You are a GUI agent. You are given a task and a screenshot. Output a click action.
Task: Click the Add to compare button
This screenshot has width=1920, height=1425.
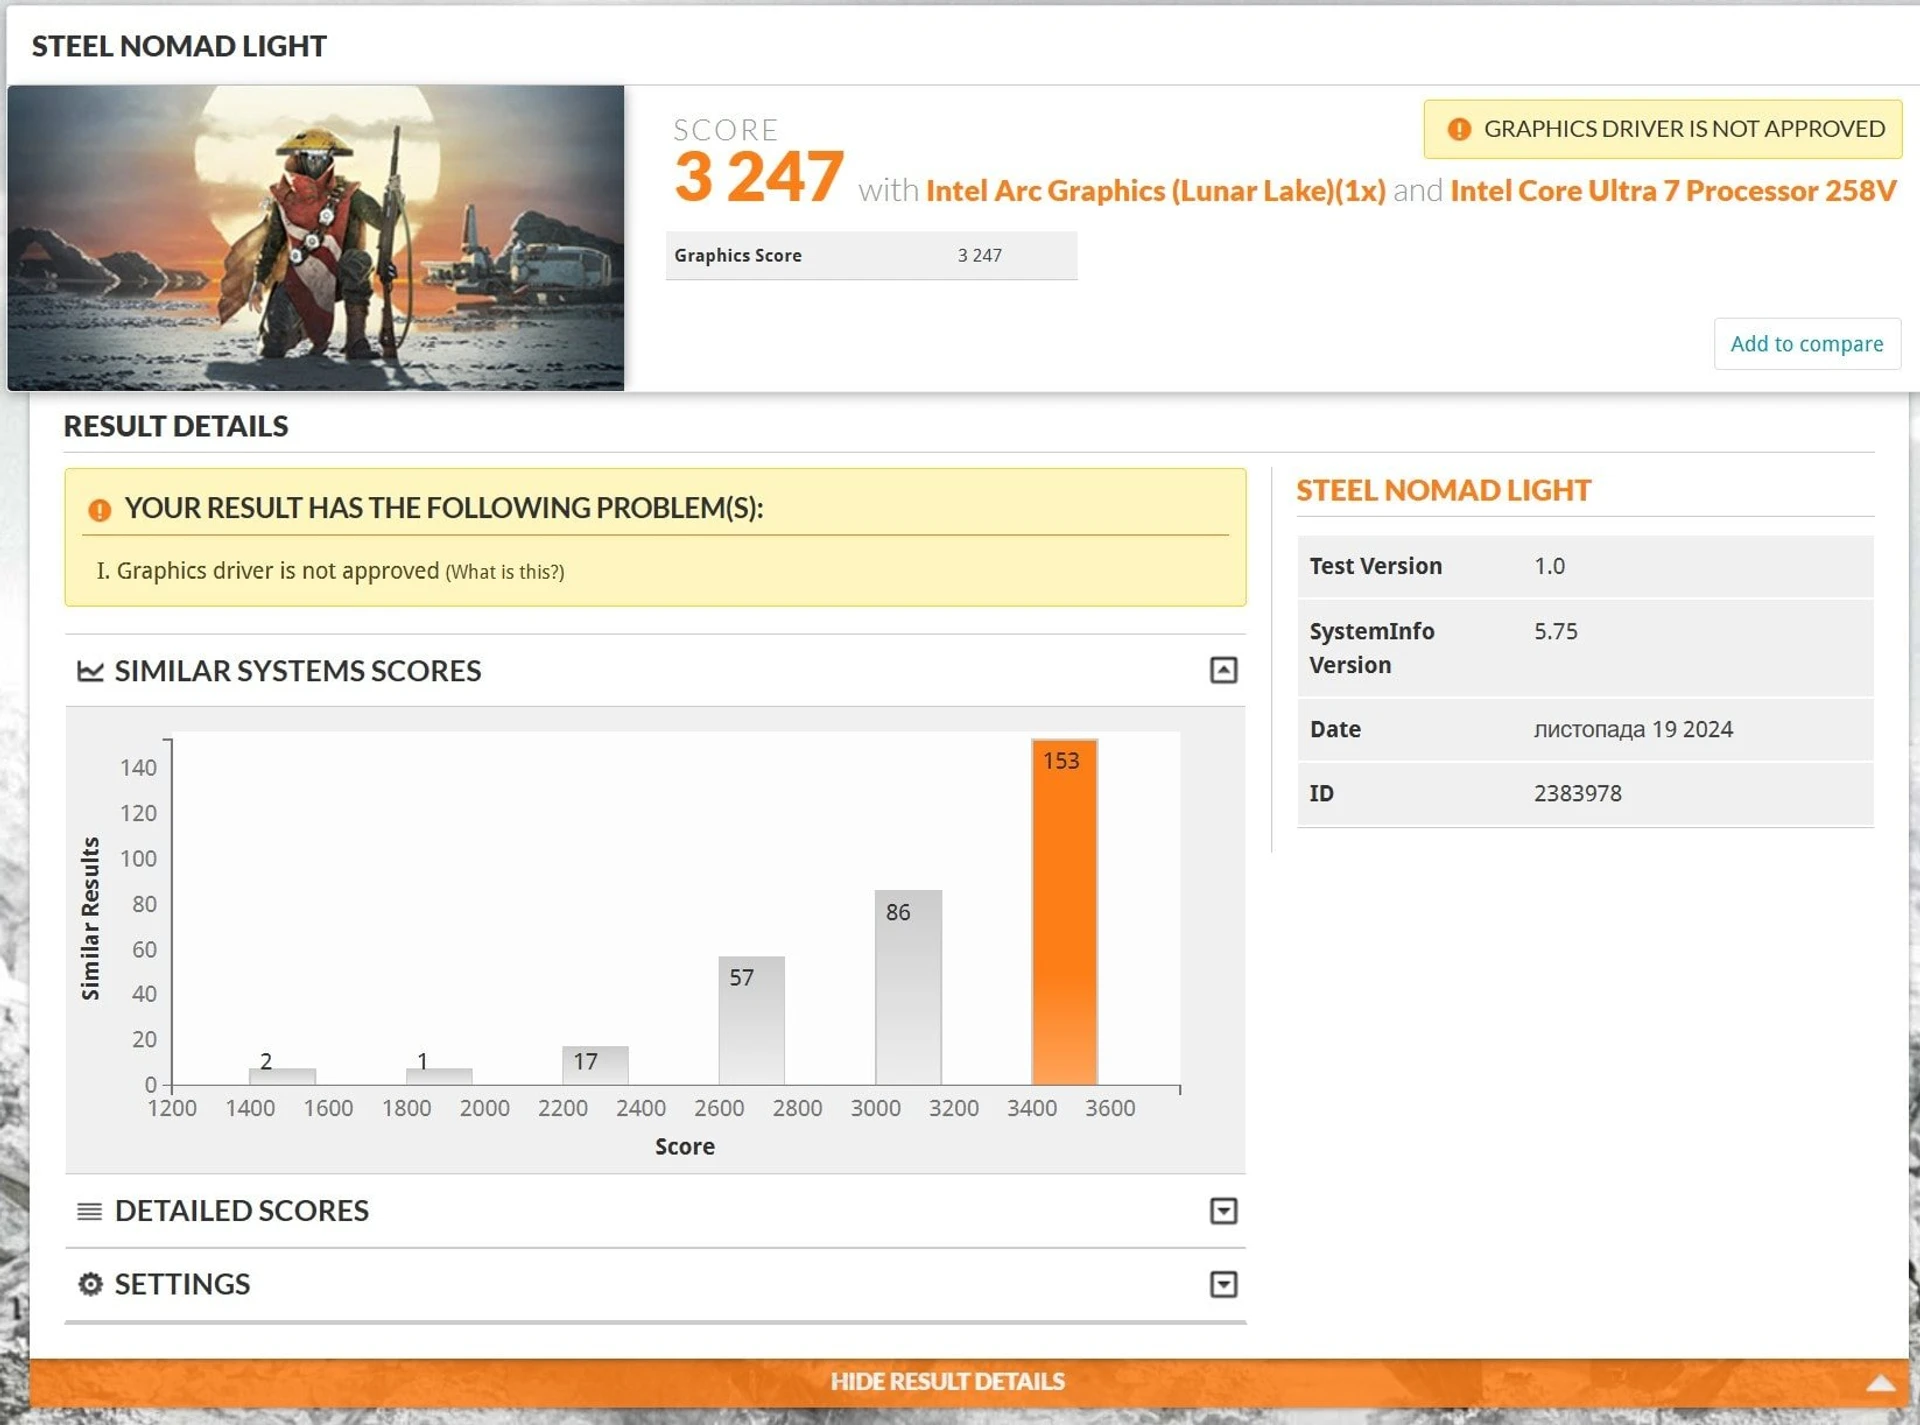pos(1806,344)
